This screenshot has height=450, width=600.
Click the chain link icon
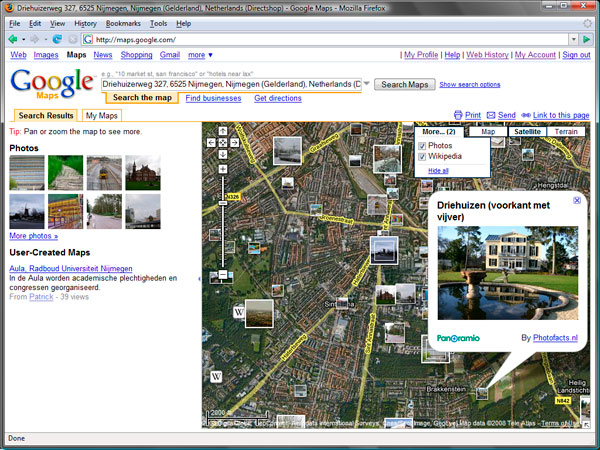point(526,115)
